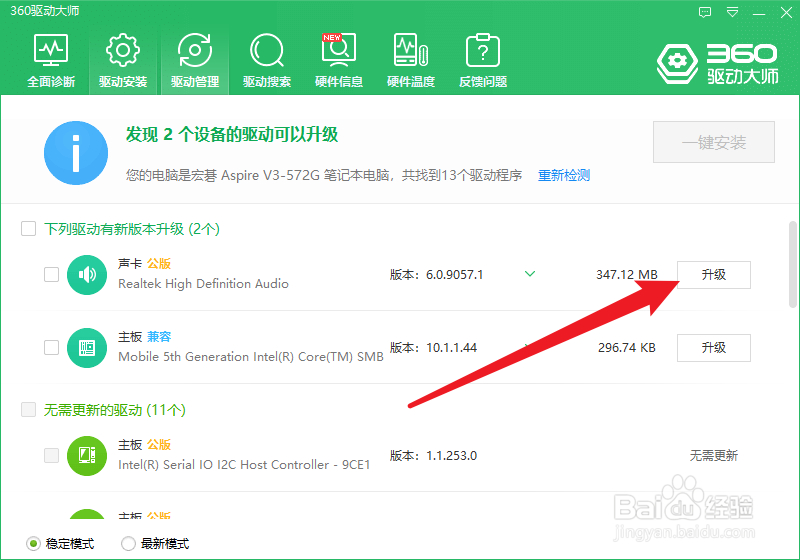The height and width of the screenshot is (560, 800).
Task: Check 无需更新的驱动 group checkbox
Action: point(29,410)
